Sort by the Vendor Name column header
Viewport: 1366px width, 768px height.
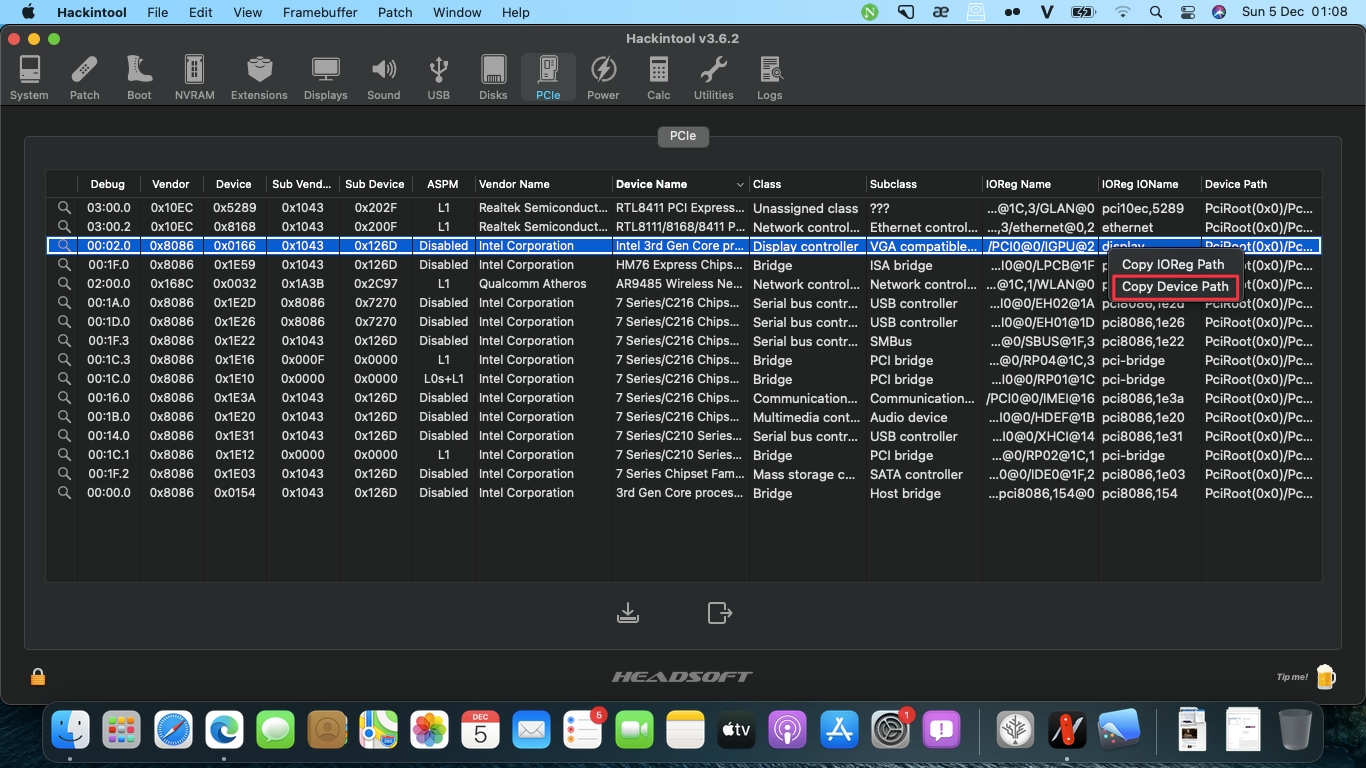pos(543,184)
